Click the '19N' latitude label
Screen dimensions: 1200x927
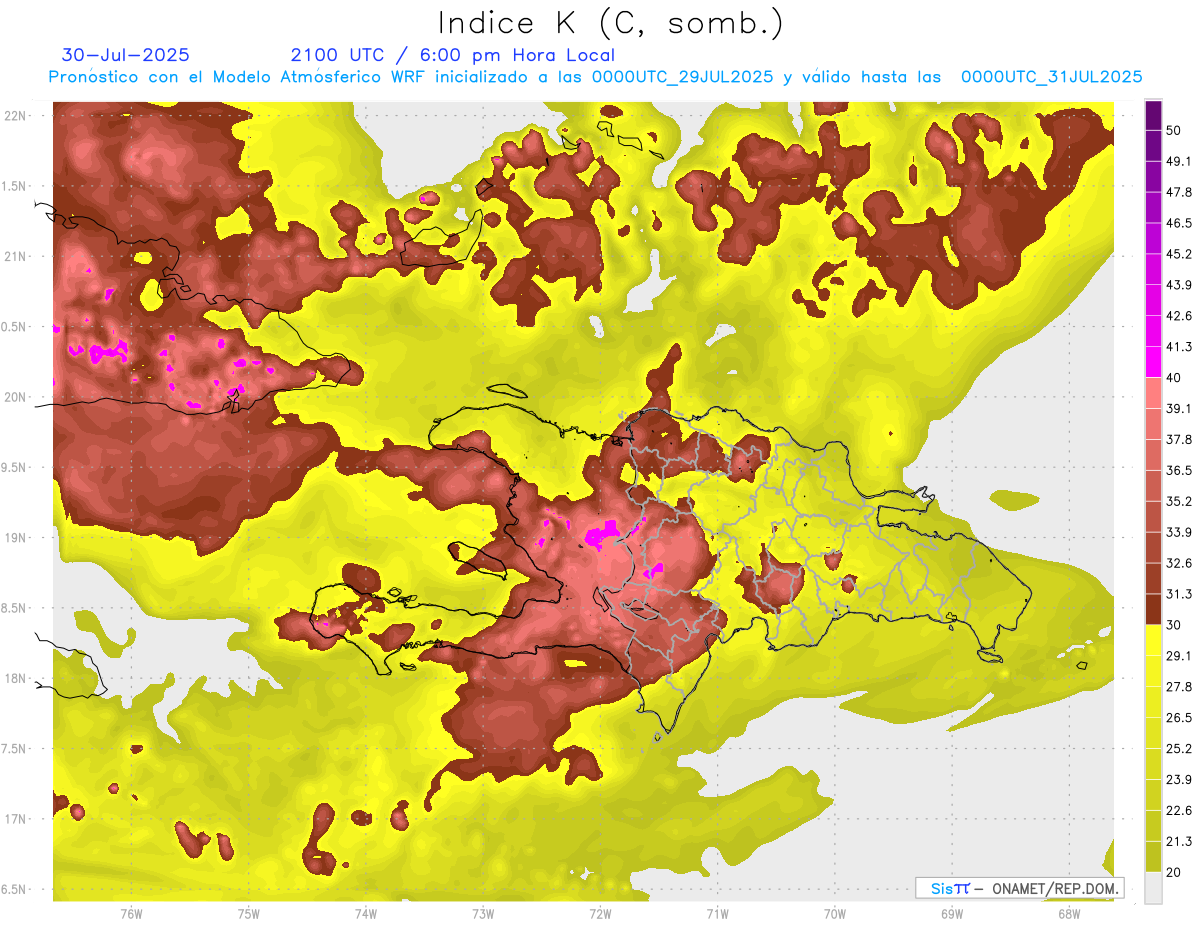click(15, 538)
